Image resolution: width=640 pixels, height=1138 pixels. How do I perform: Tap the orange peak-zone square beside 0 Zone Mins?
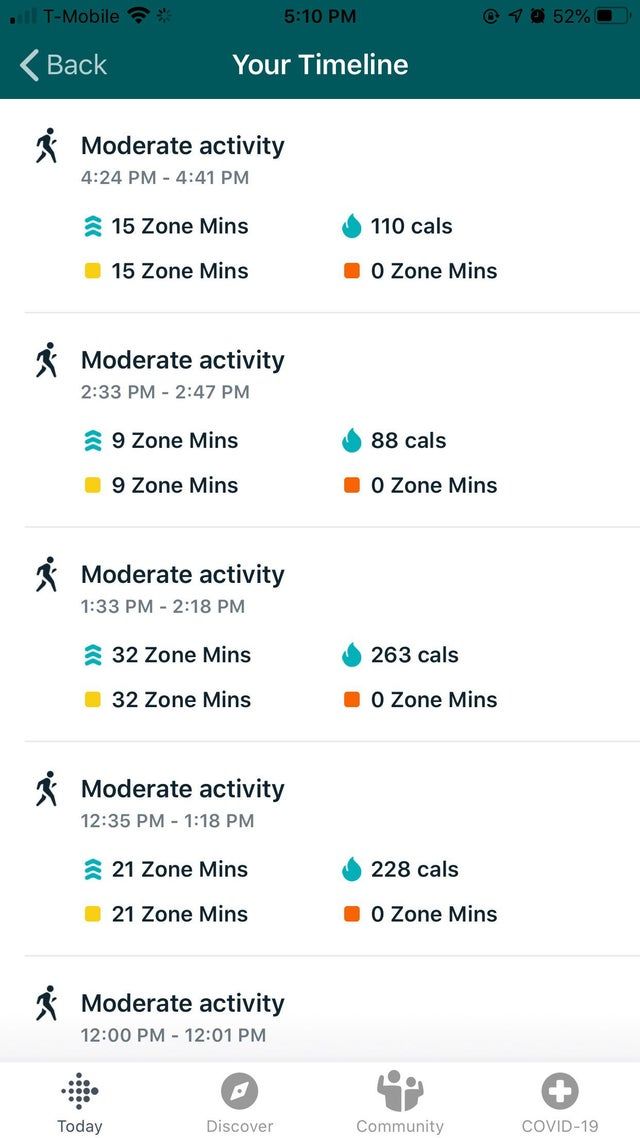tap(351, 270)
